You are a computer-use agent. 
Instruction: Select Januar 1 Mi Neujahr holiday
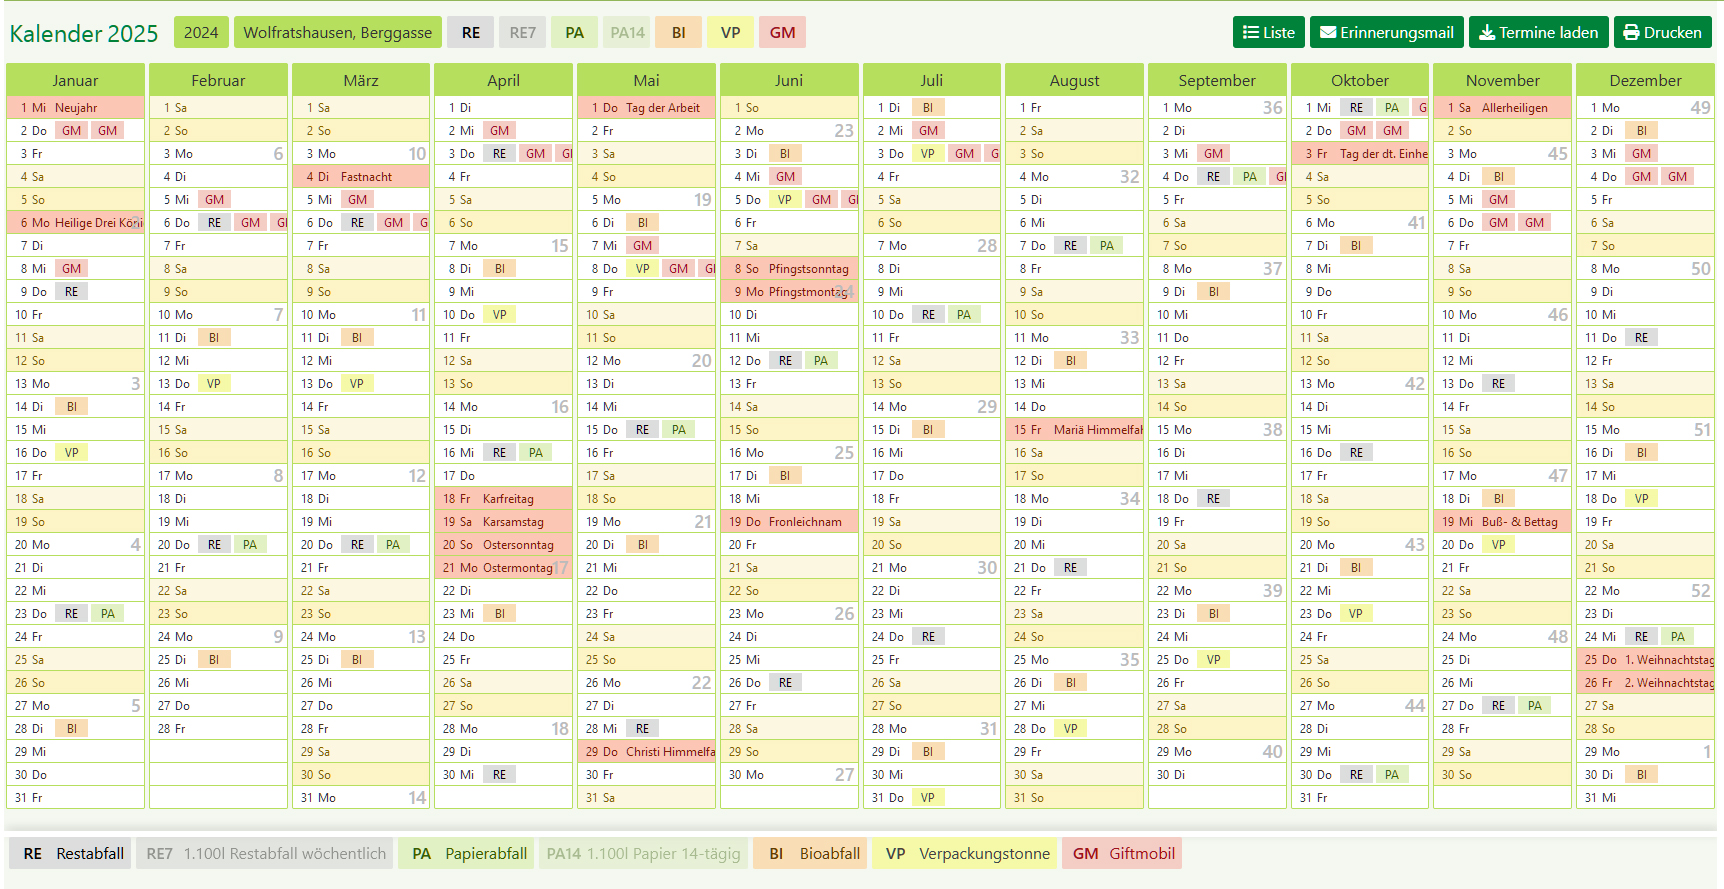coord(75,107)
